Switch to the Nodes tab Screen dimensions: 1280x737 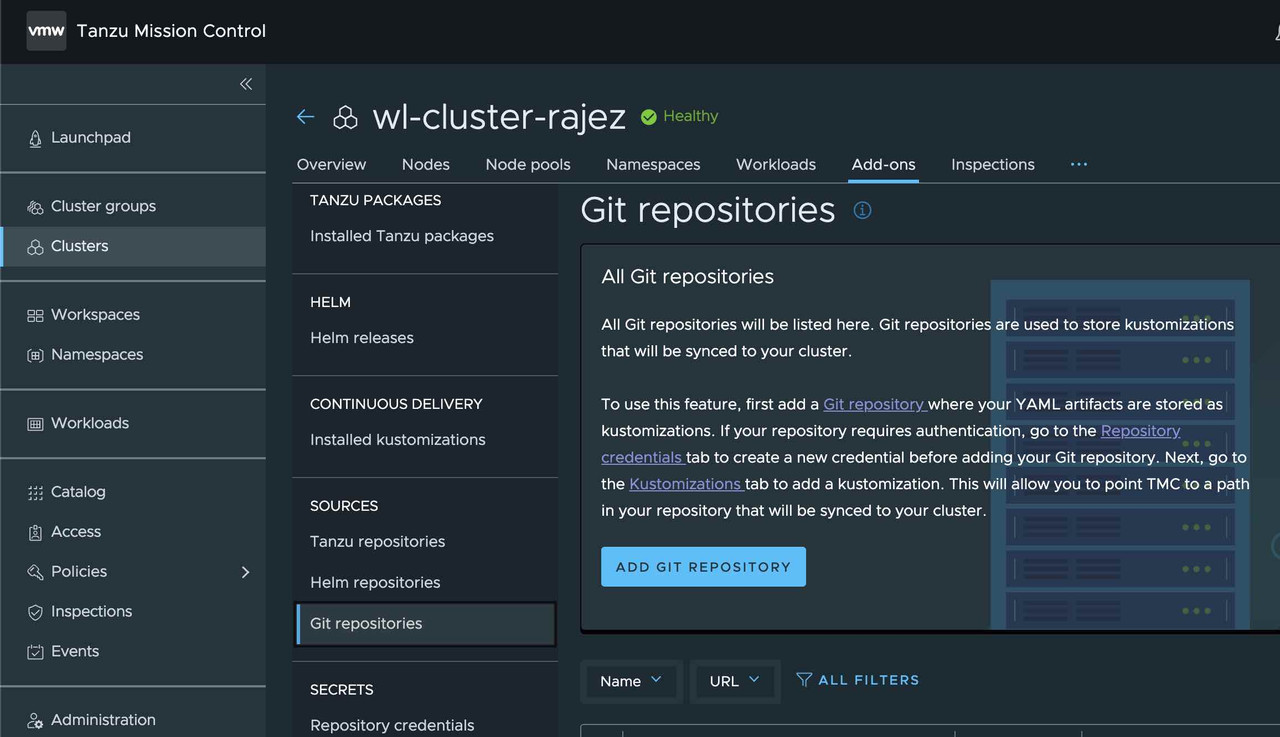point(426,165)
